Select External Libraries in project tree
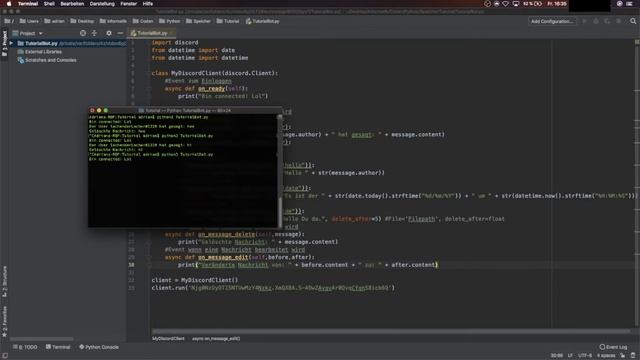 click(x=40, y=52)
